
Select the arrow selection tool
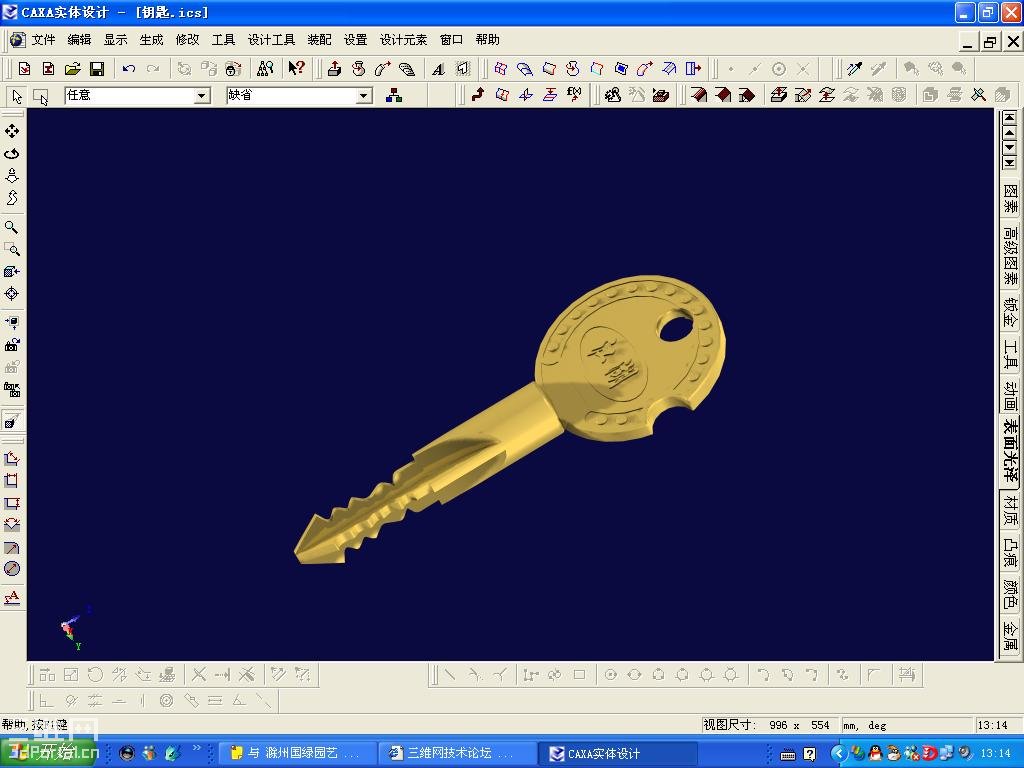[x=16, y=96]
